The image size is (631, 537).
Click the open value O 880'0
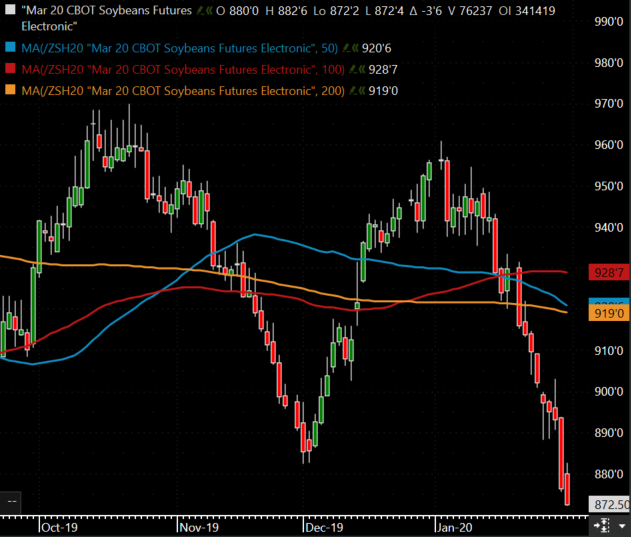tap(237, 11)
